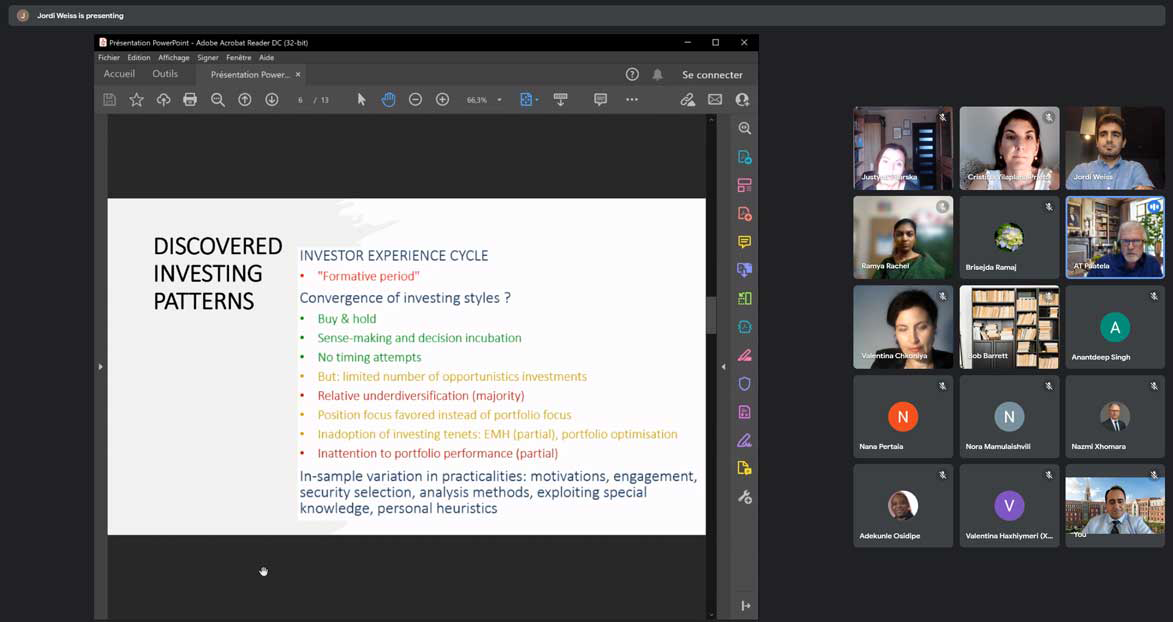Click the print icon in Acrobat toolbar
Image resolution: width=1173 pixels, height=622 pixels.
click(x=190, y=100)
